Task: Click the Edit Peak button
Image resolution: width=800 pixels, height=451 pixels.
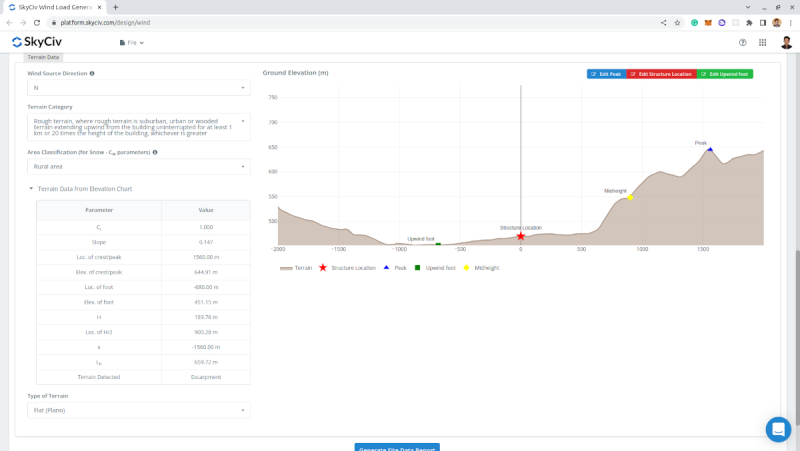Action: click(606, 74)
